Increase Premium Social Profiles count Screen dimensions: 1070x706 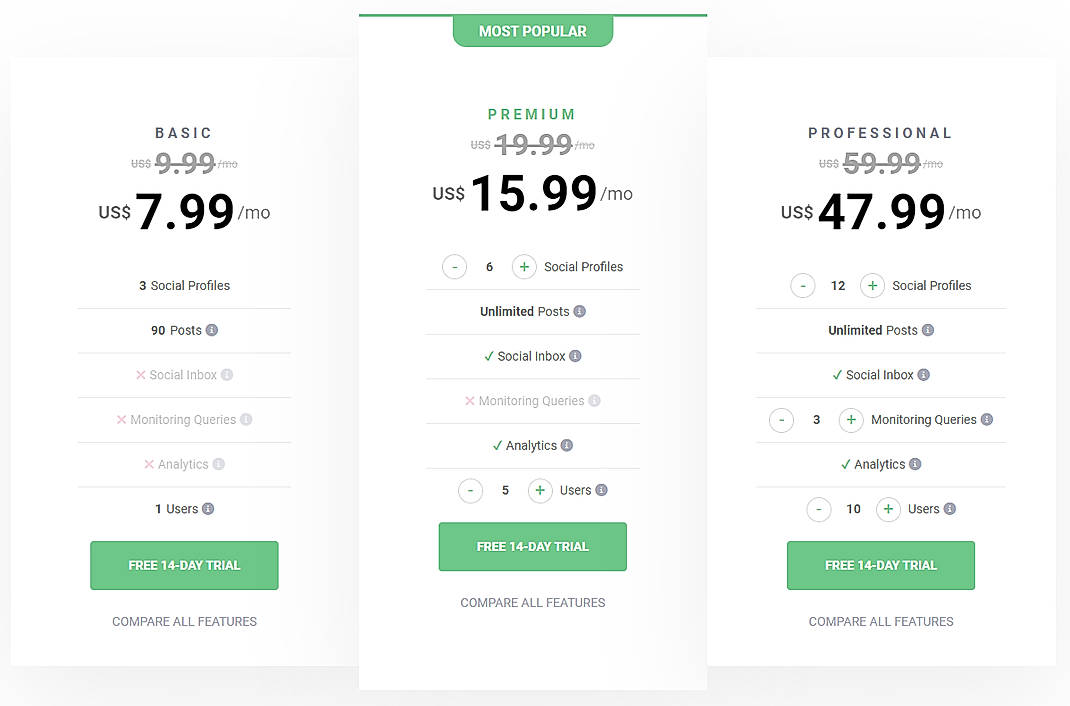pyautogui.click(x=524, y=267)
